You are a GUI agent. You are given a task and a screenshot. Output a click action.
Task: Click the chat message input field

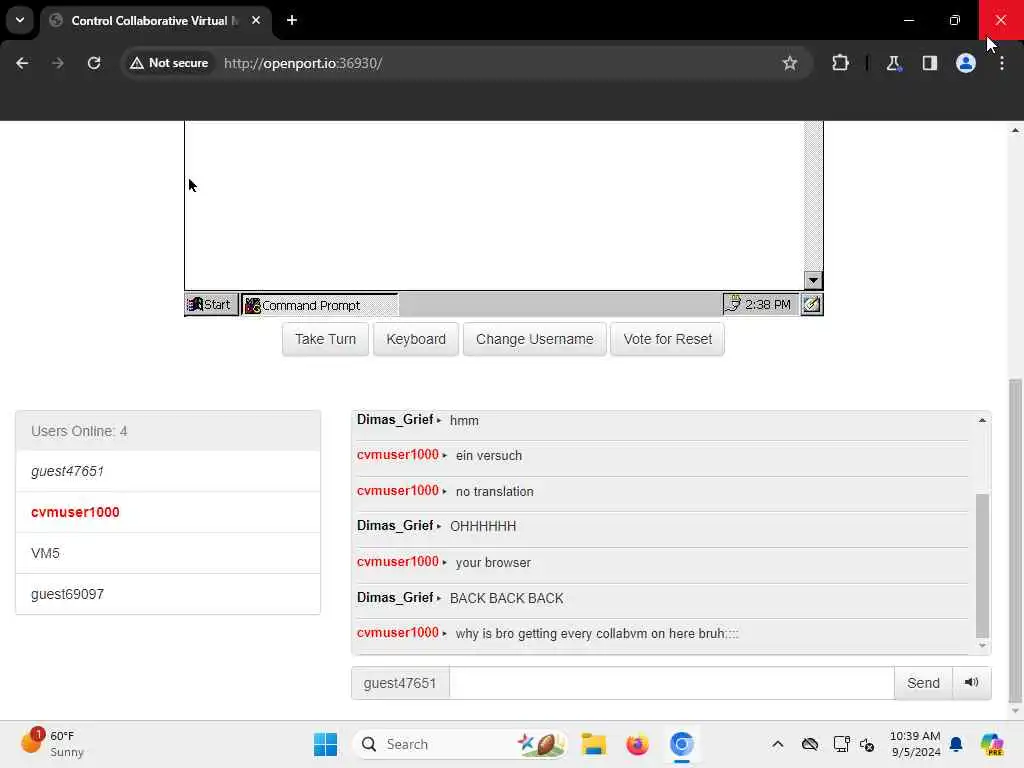pyautogui.click(x=671, y=683)
